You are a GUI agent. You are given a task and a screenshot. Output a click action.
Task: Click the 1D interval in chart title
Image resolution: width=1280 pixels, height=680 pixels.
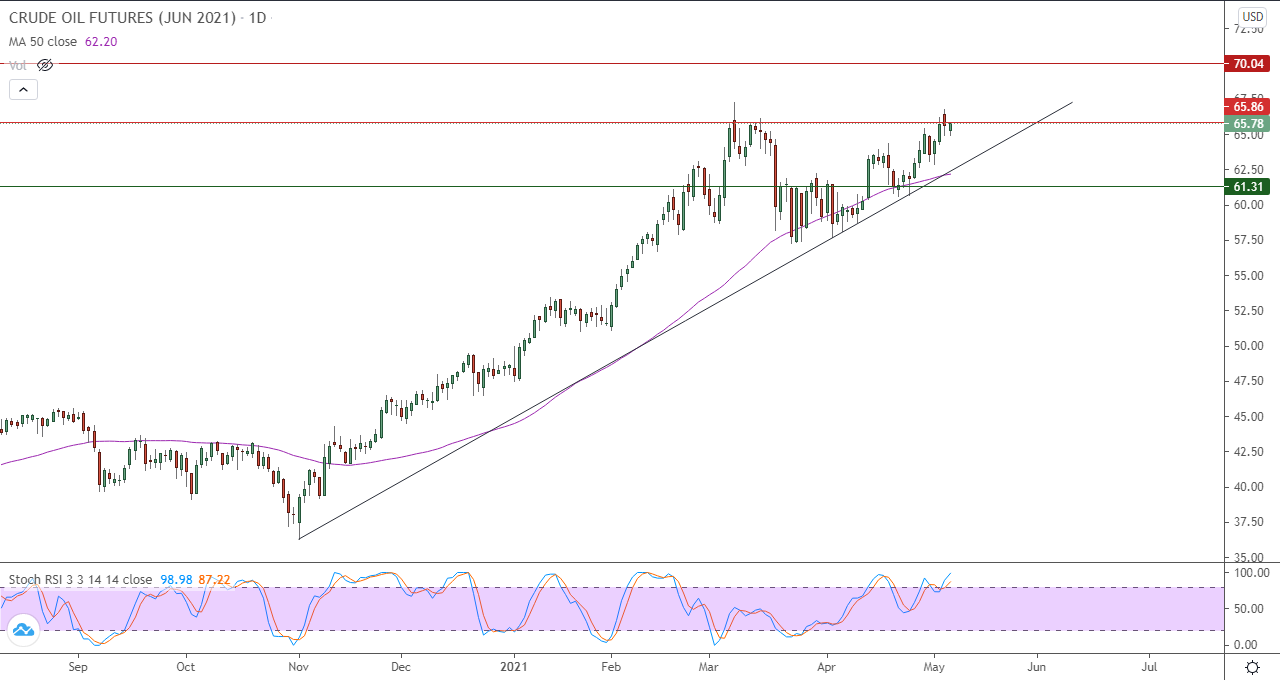point(257,18)
